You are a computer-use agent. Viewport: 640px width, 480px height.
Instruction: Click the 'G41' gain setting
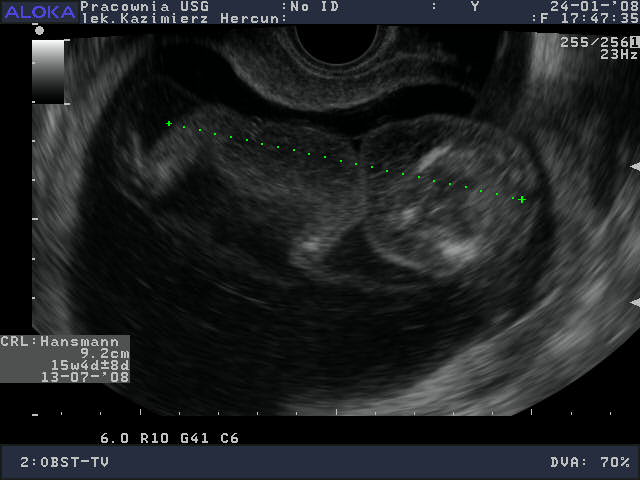(194, 438)
